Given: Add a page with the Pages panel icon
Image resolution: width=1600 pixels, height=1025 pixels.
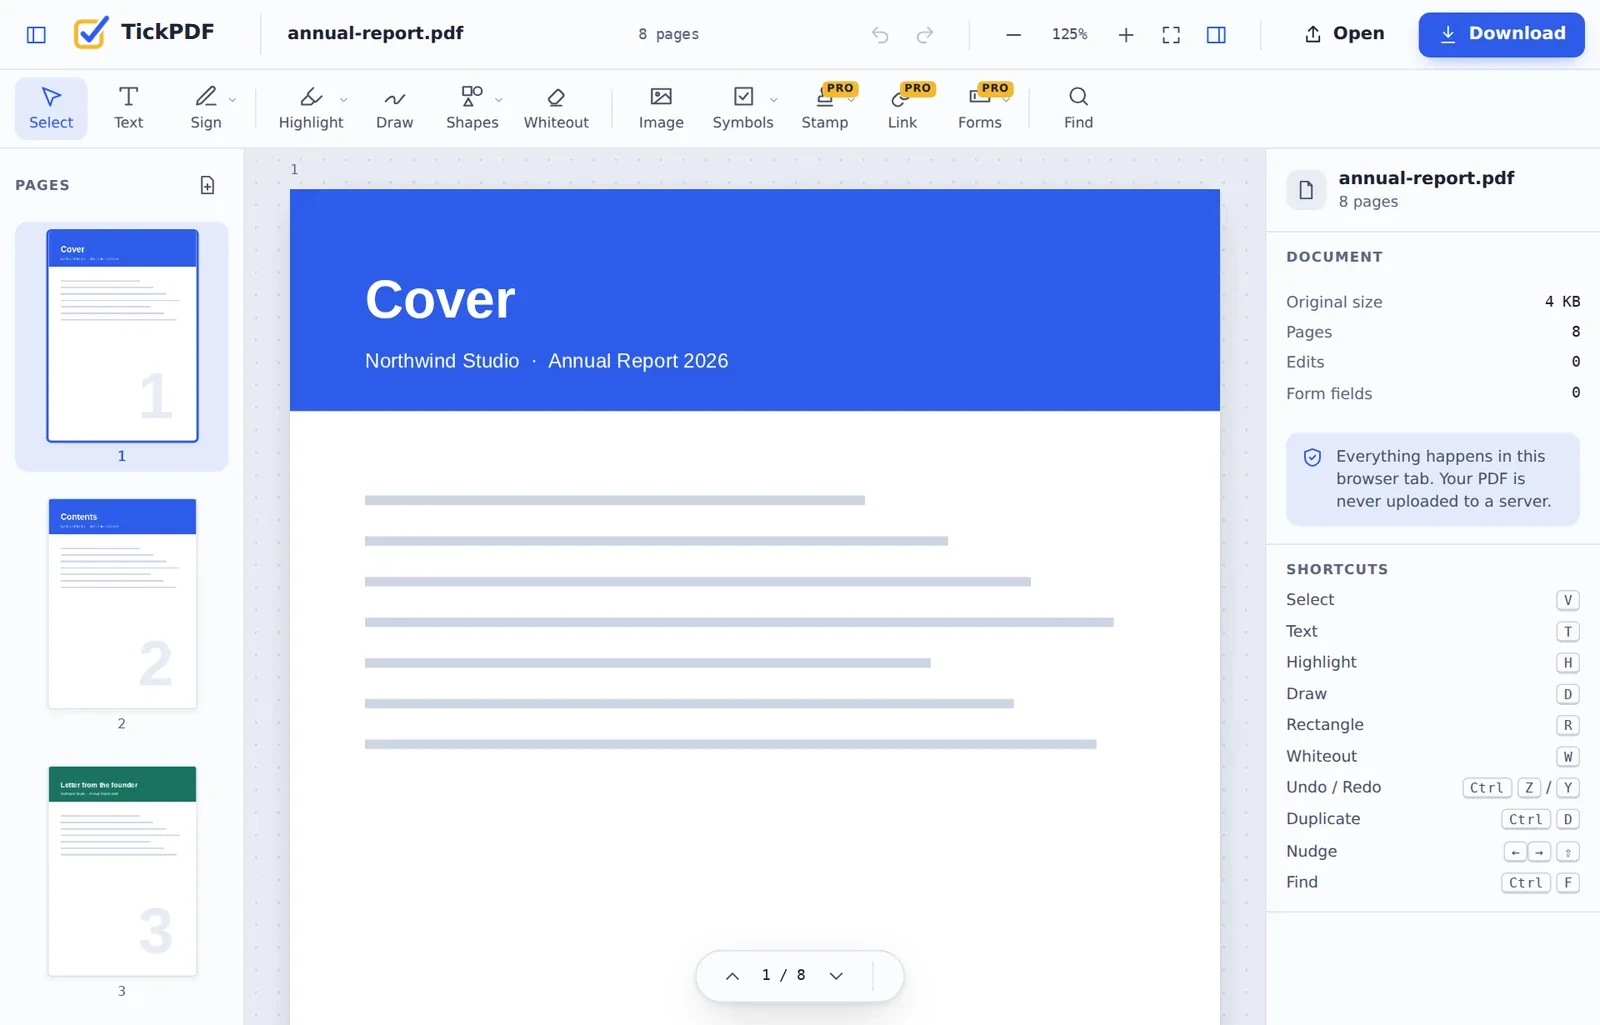Looking at the screenshot, I should coord(207,185).
